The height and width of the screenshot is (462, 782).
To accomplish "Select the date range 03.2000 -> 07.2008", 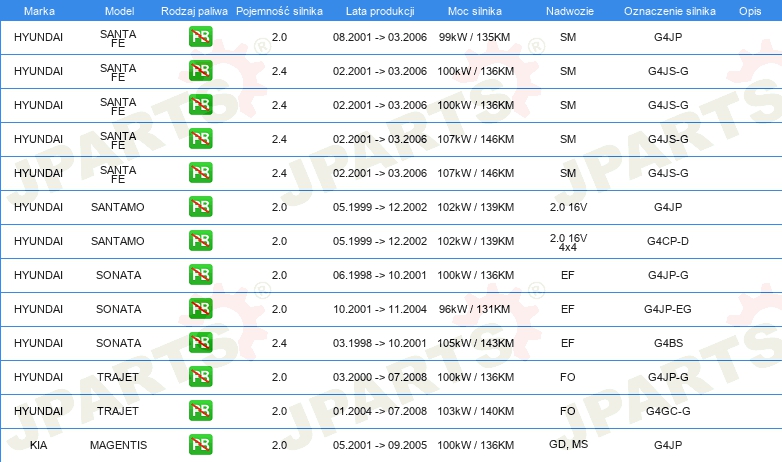I will (x=380, y=377).
